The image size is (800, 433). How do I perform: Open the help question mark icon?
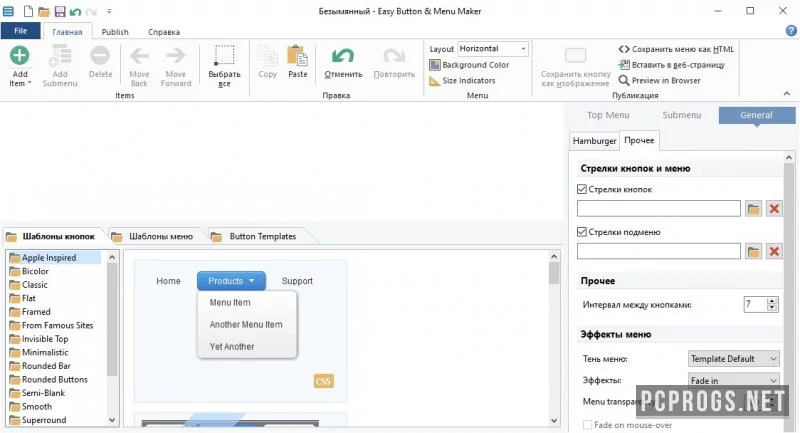point(791,31)
